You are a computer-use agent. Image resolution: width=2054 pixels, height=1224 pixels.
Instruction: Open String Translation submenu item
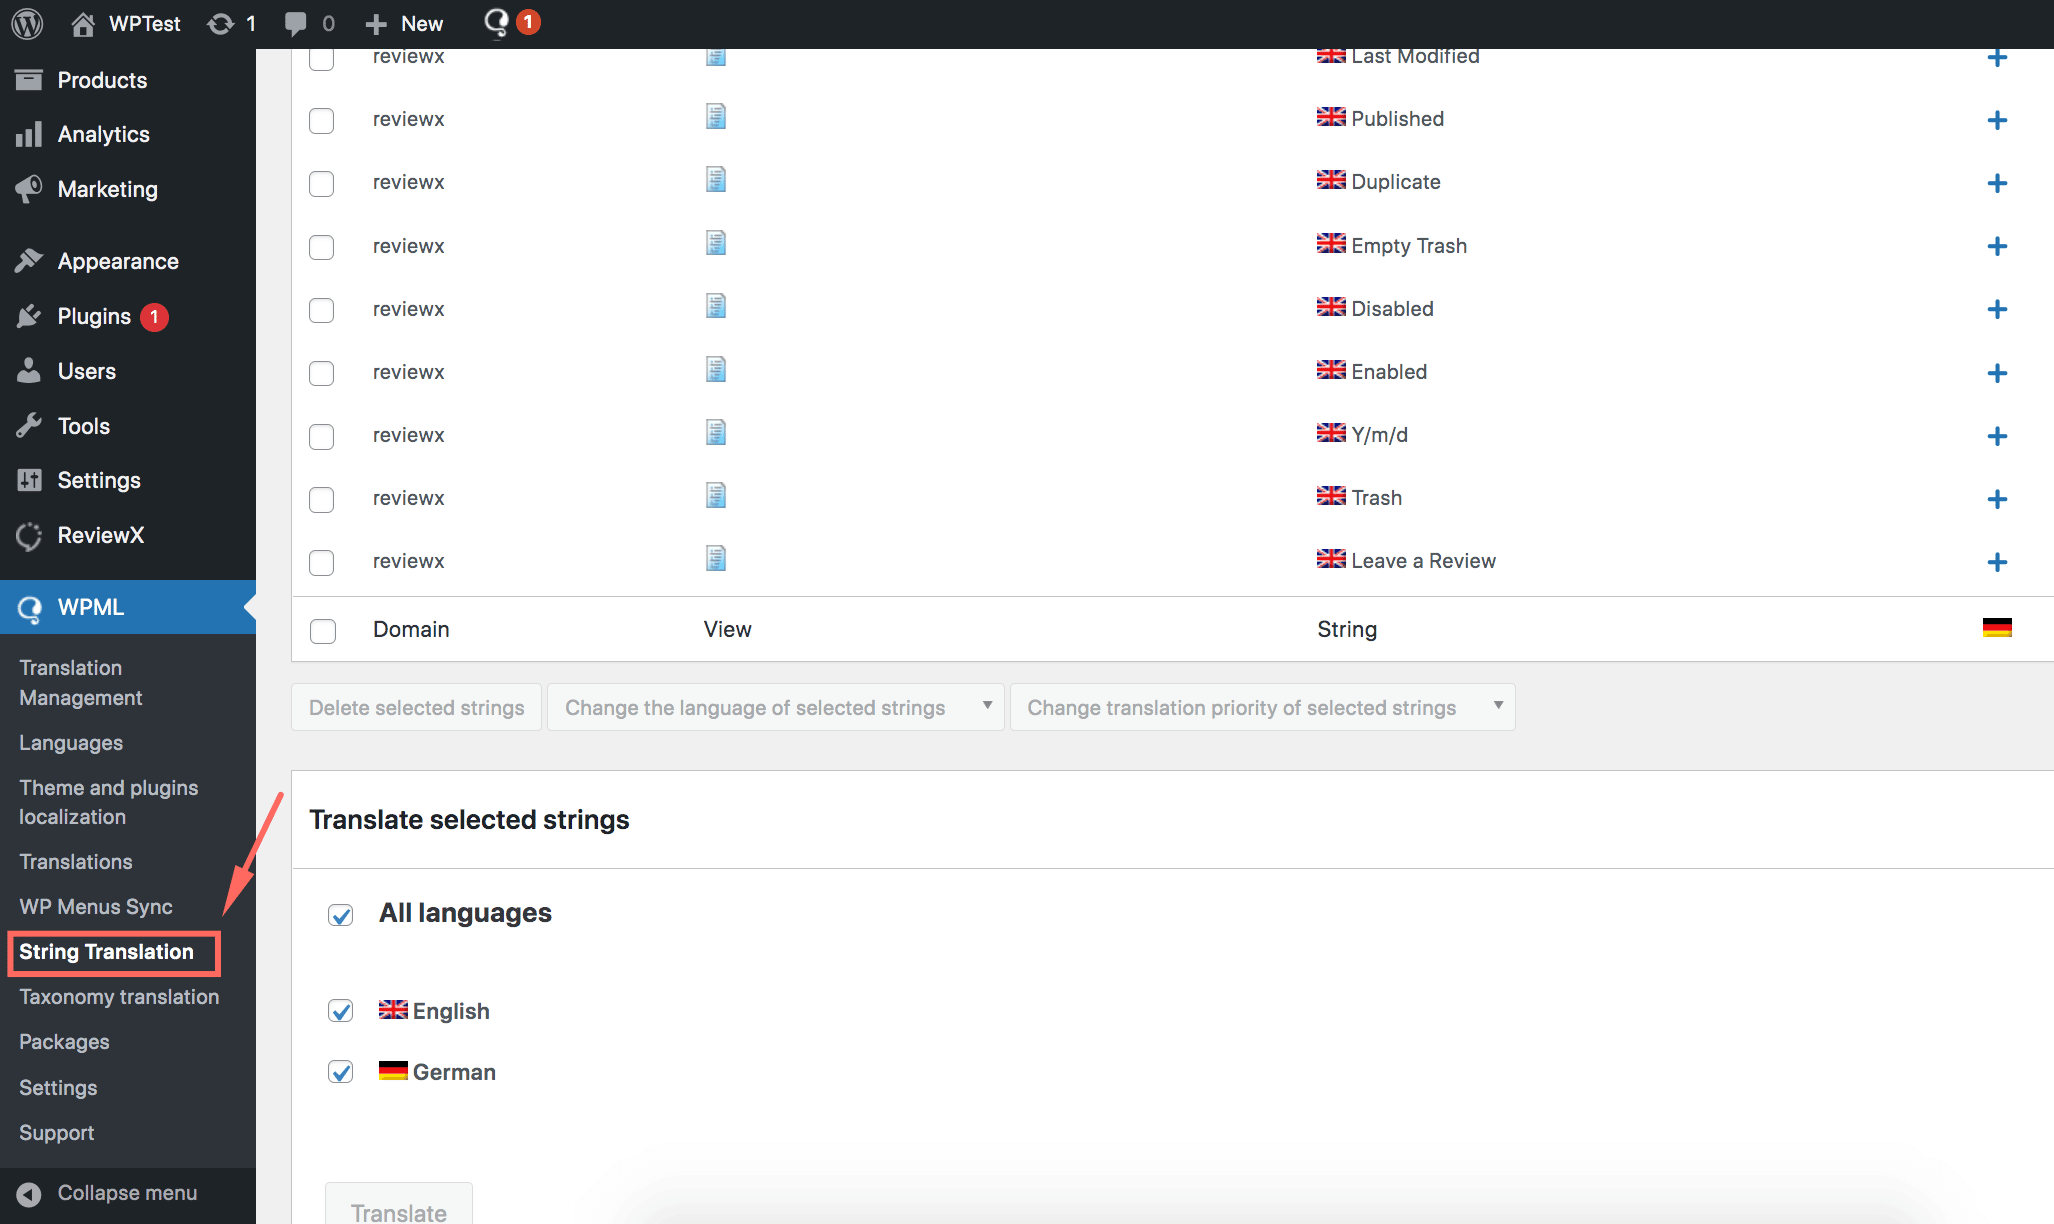coord(106,952)
